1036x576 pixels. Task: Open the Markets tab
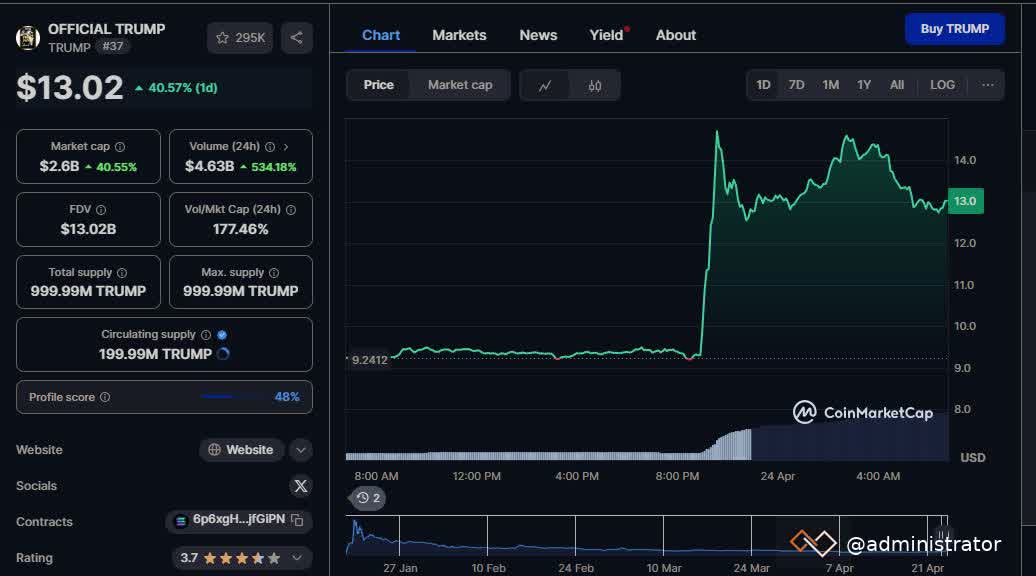coord(459,35)
